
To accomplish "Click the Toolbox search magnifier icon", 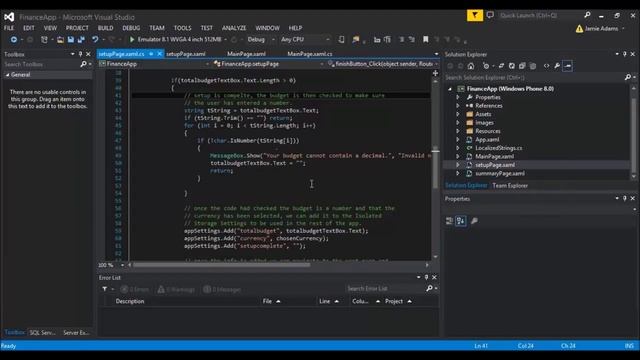I will (x=83, y=64).
